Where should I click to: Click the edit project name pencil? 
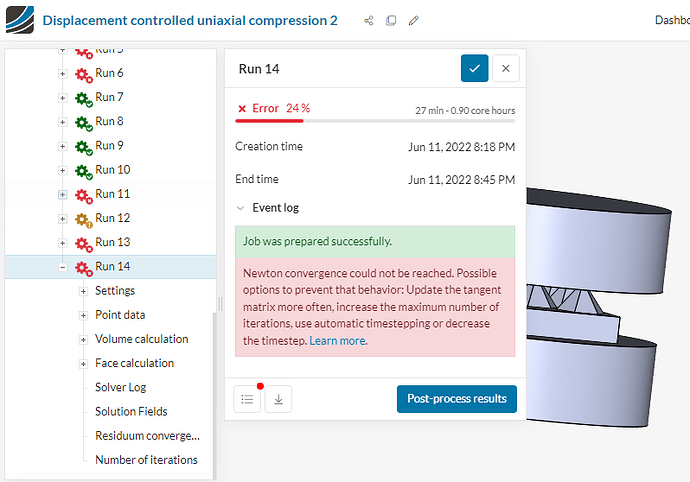pyautogui.click(x=414, y=21)
